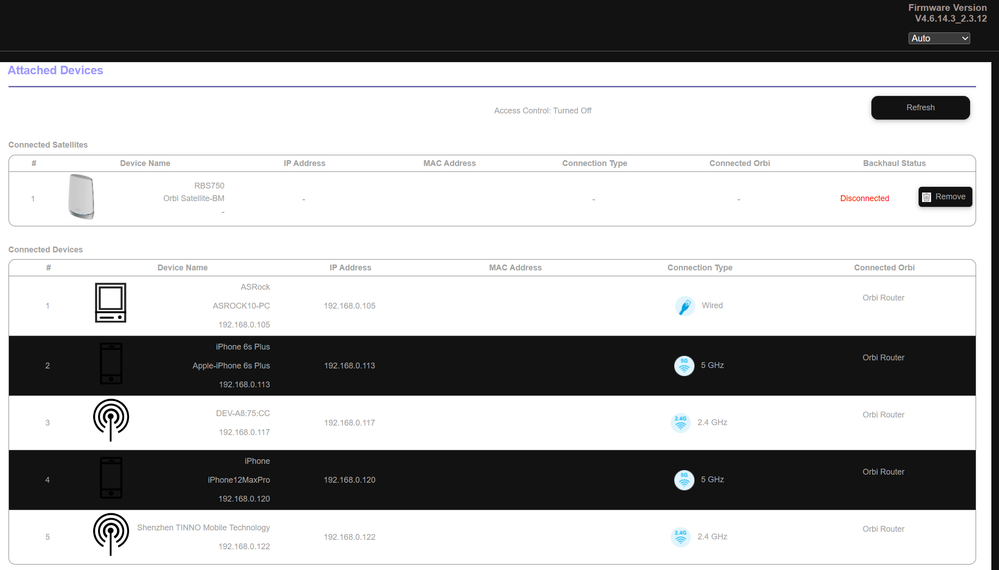Click the 2.4 GHz WiFi icon for Shenzhen TINNO
Screen dimensions: 999x570
click(x=681, y=537)
